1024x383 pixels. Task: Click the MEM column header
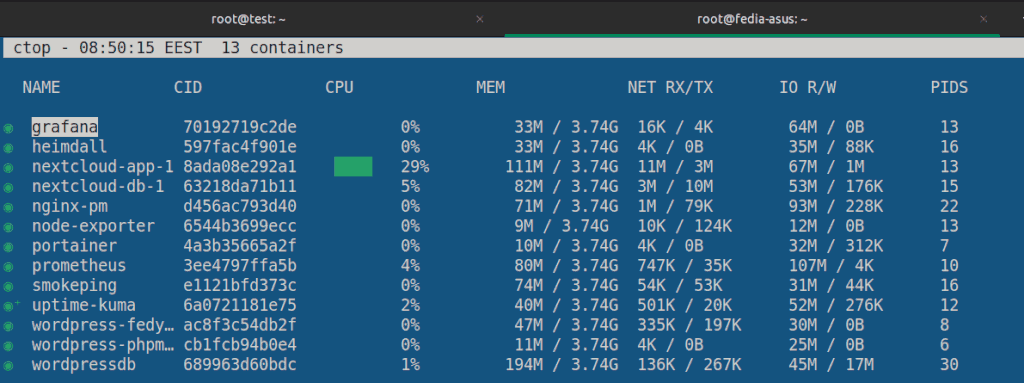pos(490,88)
